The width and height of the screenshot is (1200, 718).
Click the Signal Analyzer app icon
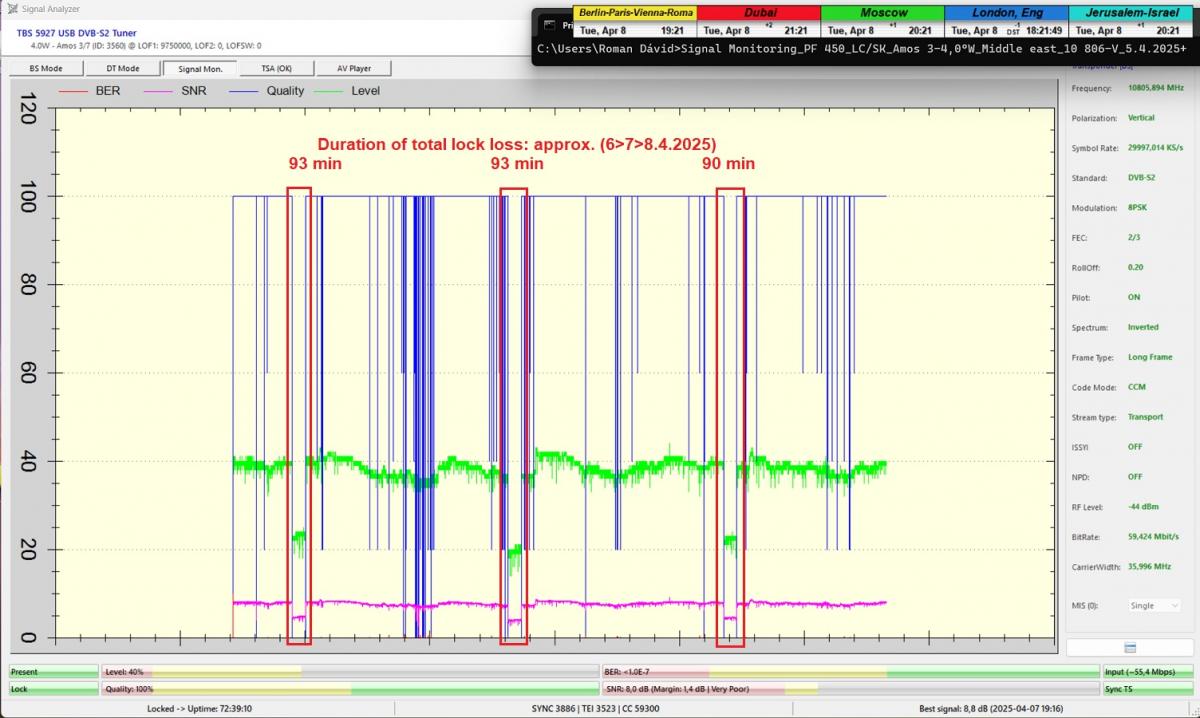click(x=11, y=8)
